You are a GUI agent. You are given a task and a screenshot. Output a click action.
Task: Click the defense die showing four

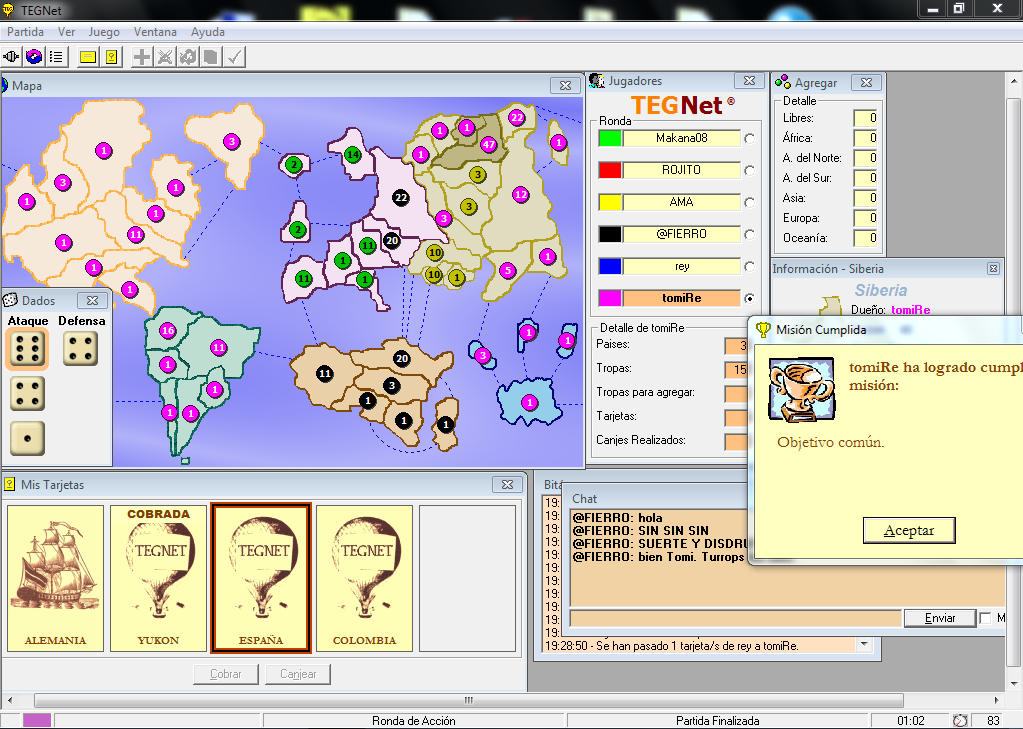80,349
